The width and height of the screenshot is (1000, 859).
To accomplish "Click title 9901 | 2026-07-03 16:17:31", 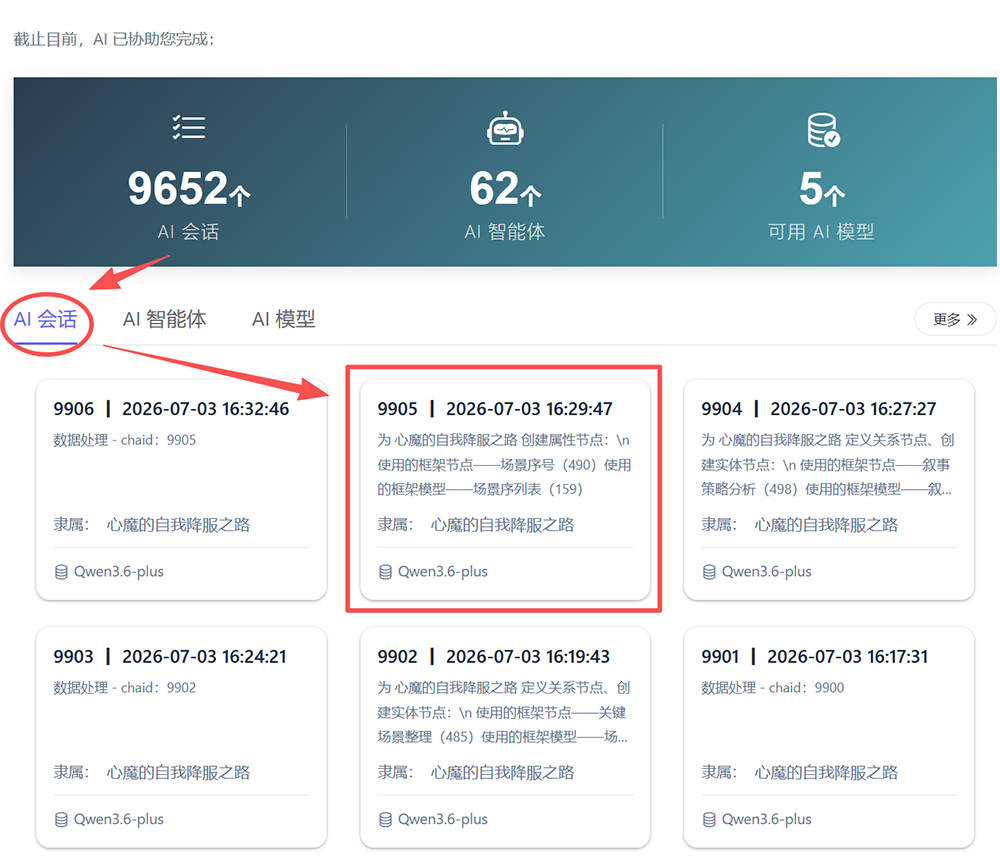I will click(814, 656).
